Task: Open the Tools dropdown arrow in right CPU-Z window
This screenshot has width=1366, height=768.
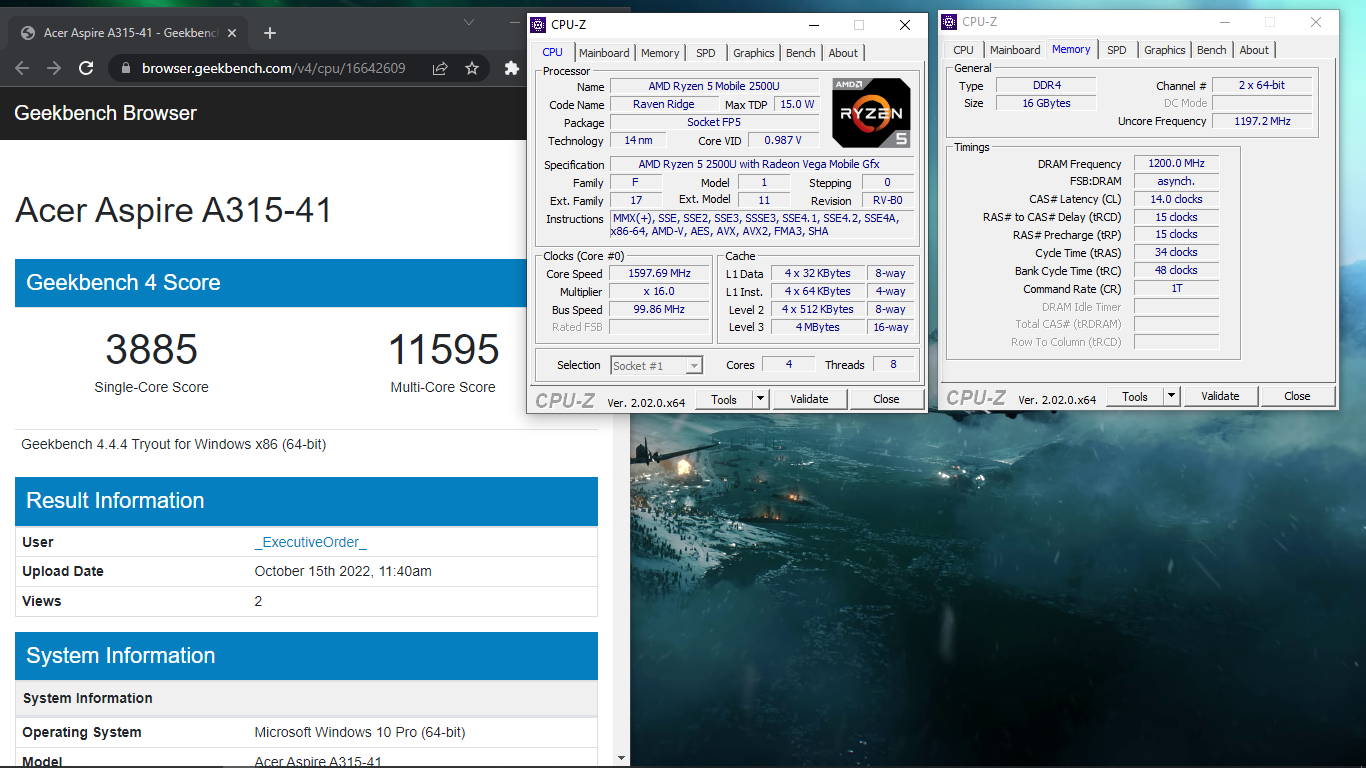Action: click(1172, 396)
